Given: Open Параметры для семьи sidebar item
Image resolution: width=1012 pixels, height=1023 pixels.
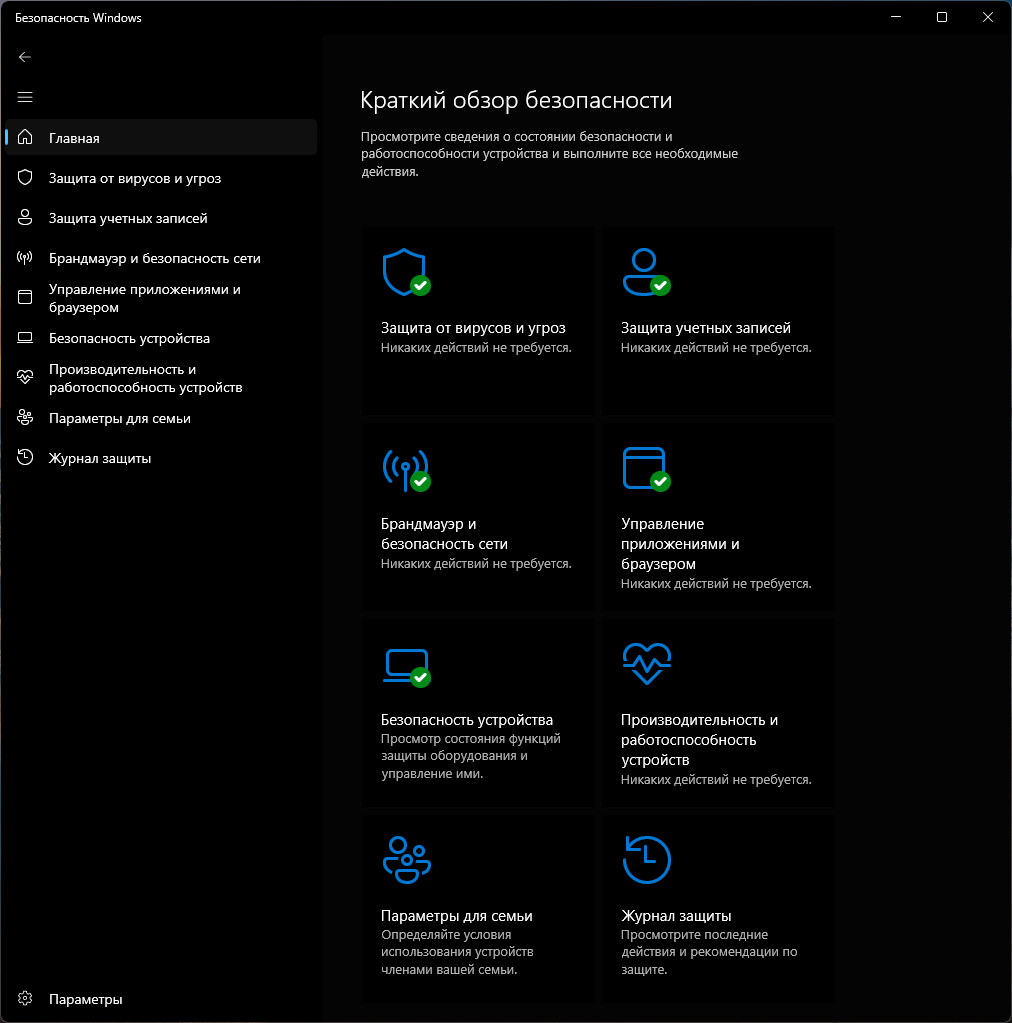Looking at the screenshot, I should tap(161, 418).
